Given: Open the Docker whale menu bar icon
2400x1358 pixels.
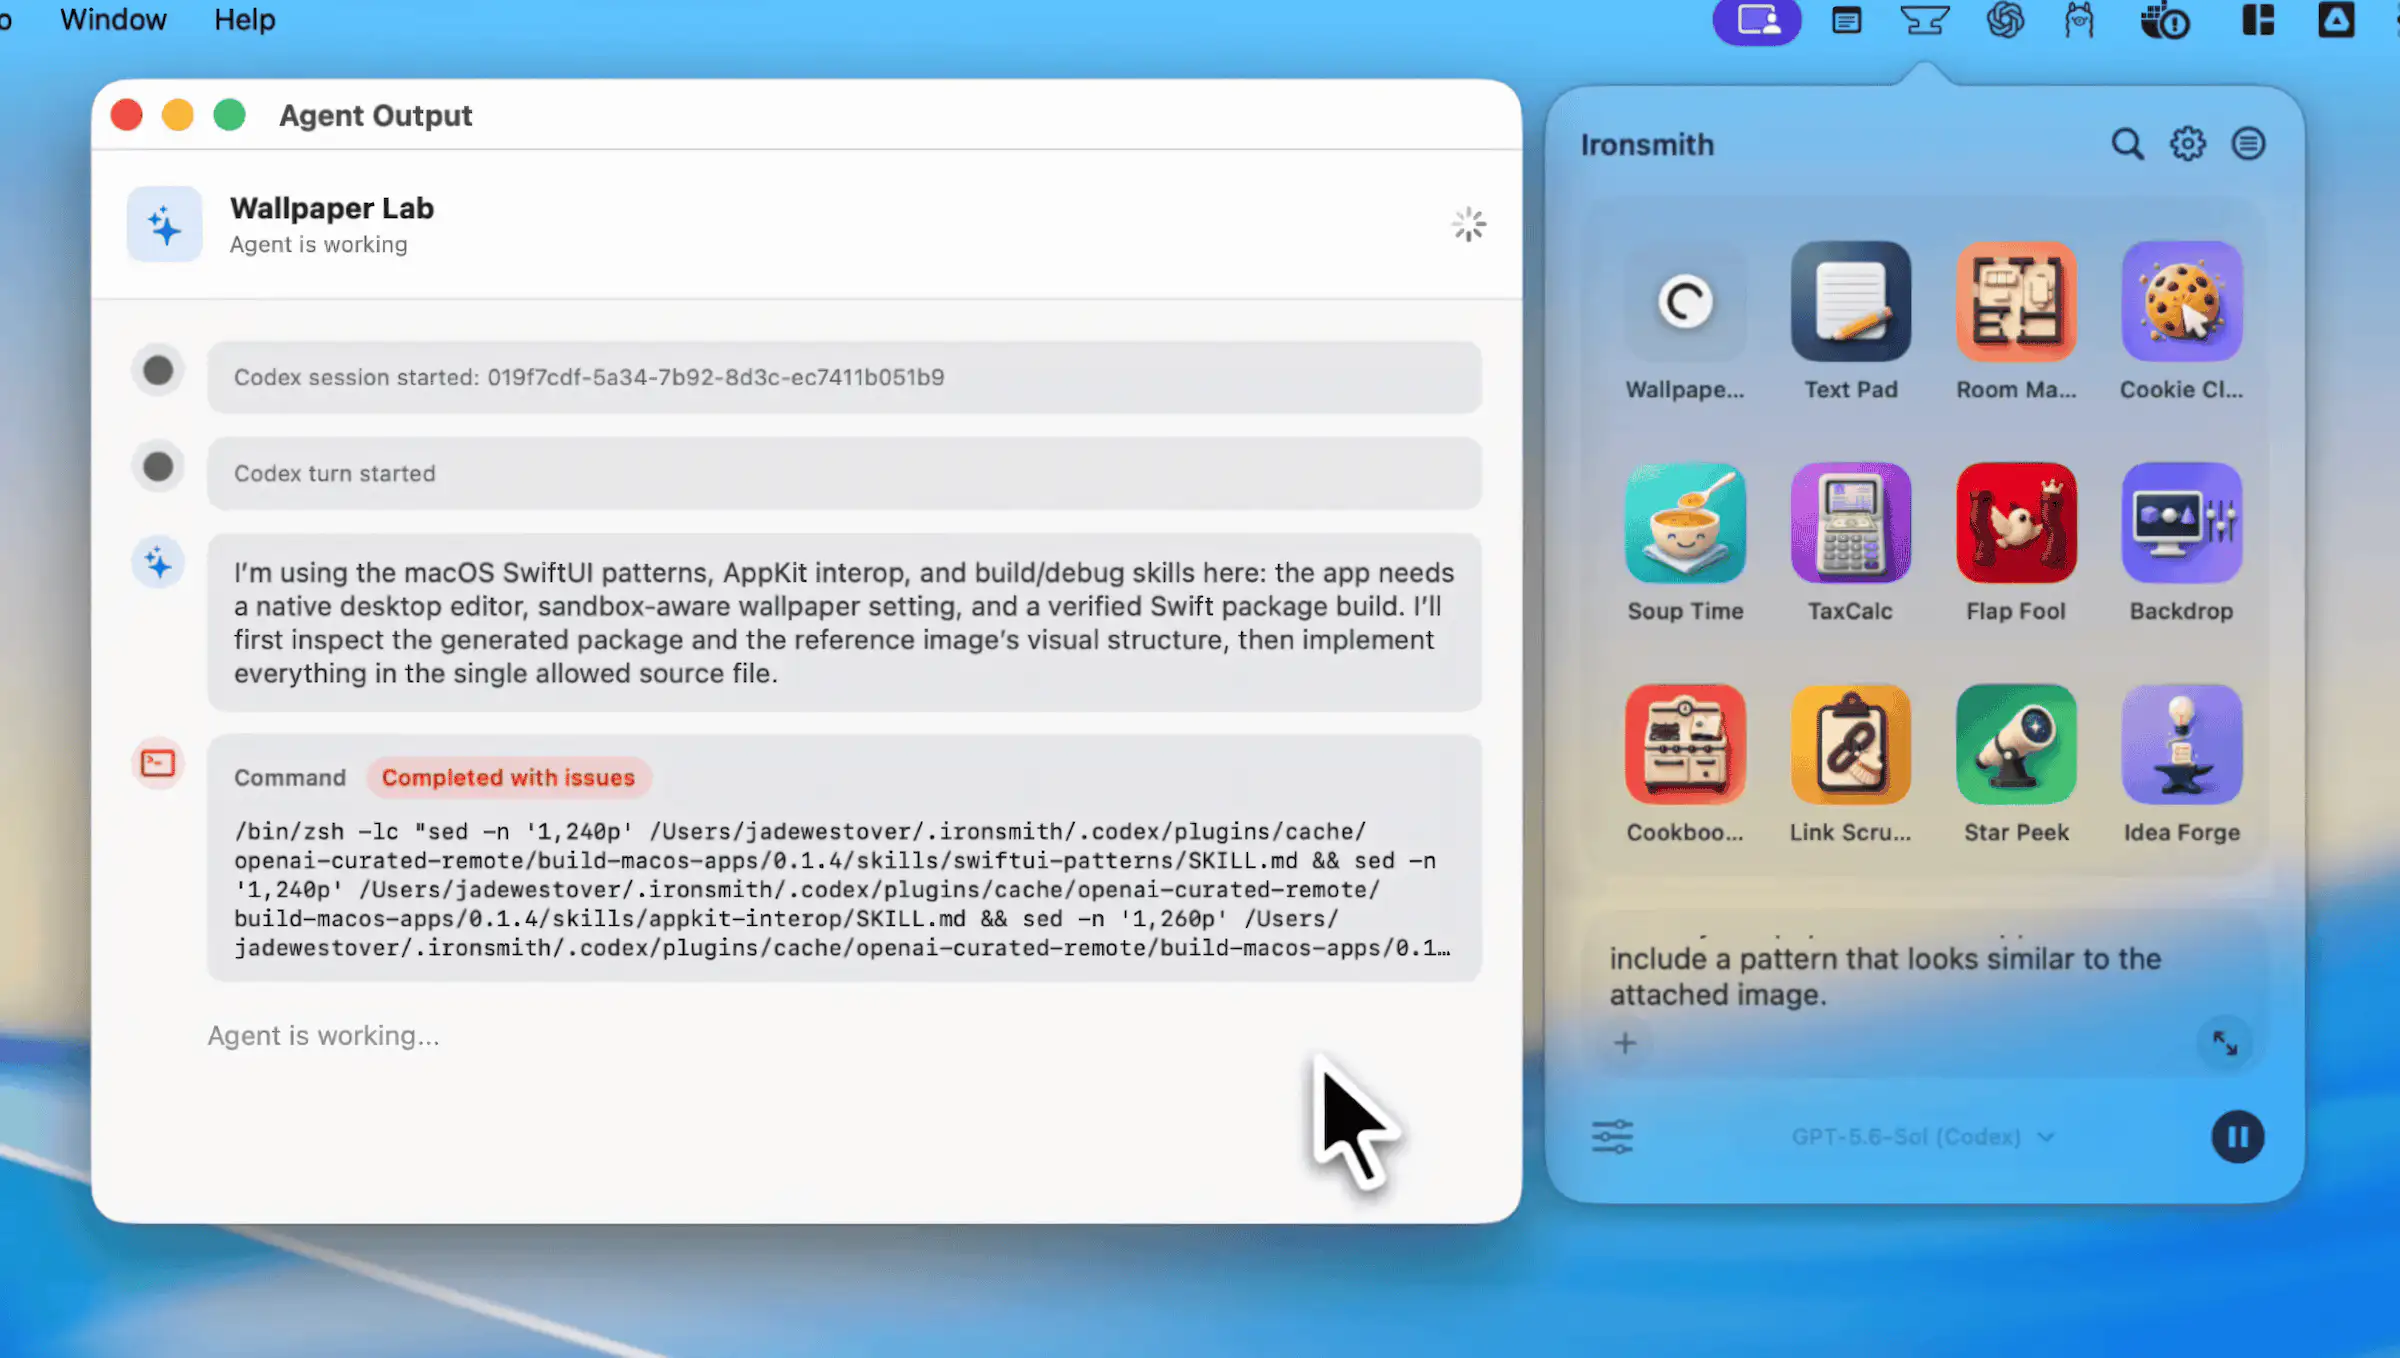Looking at the screenshot, I should coord(2165,20).
